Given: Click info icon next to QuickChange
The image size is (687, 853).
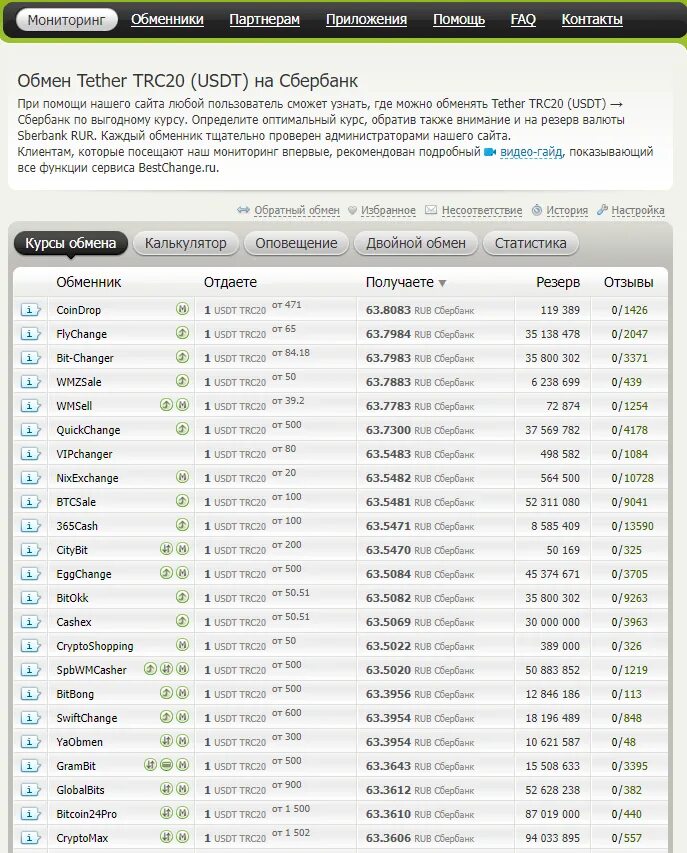Looking at the screenshot, I should [x=30, y=430].
